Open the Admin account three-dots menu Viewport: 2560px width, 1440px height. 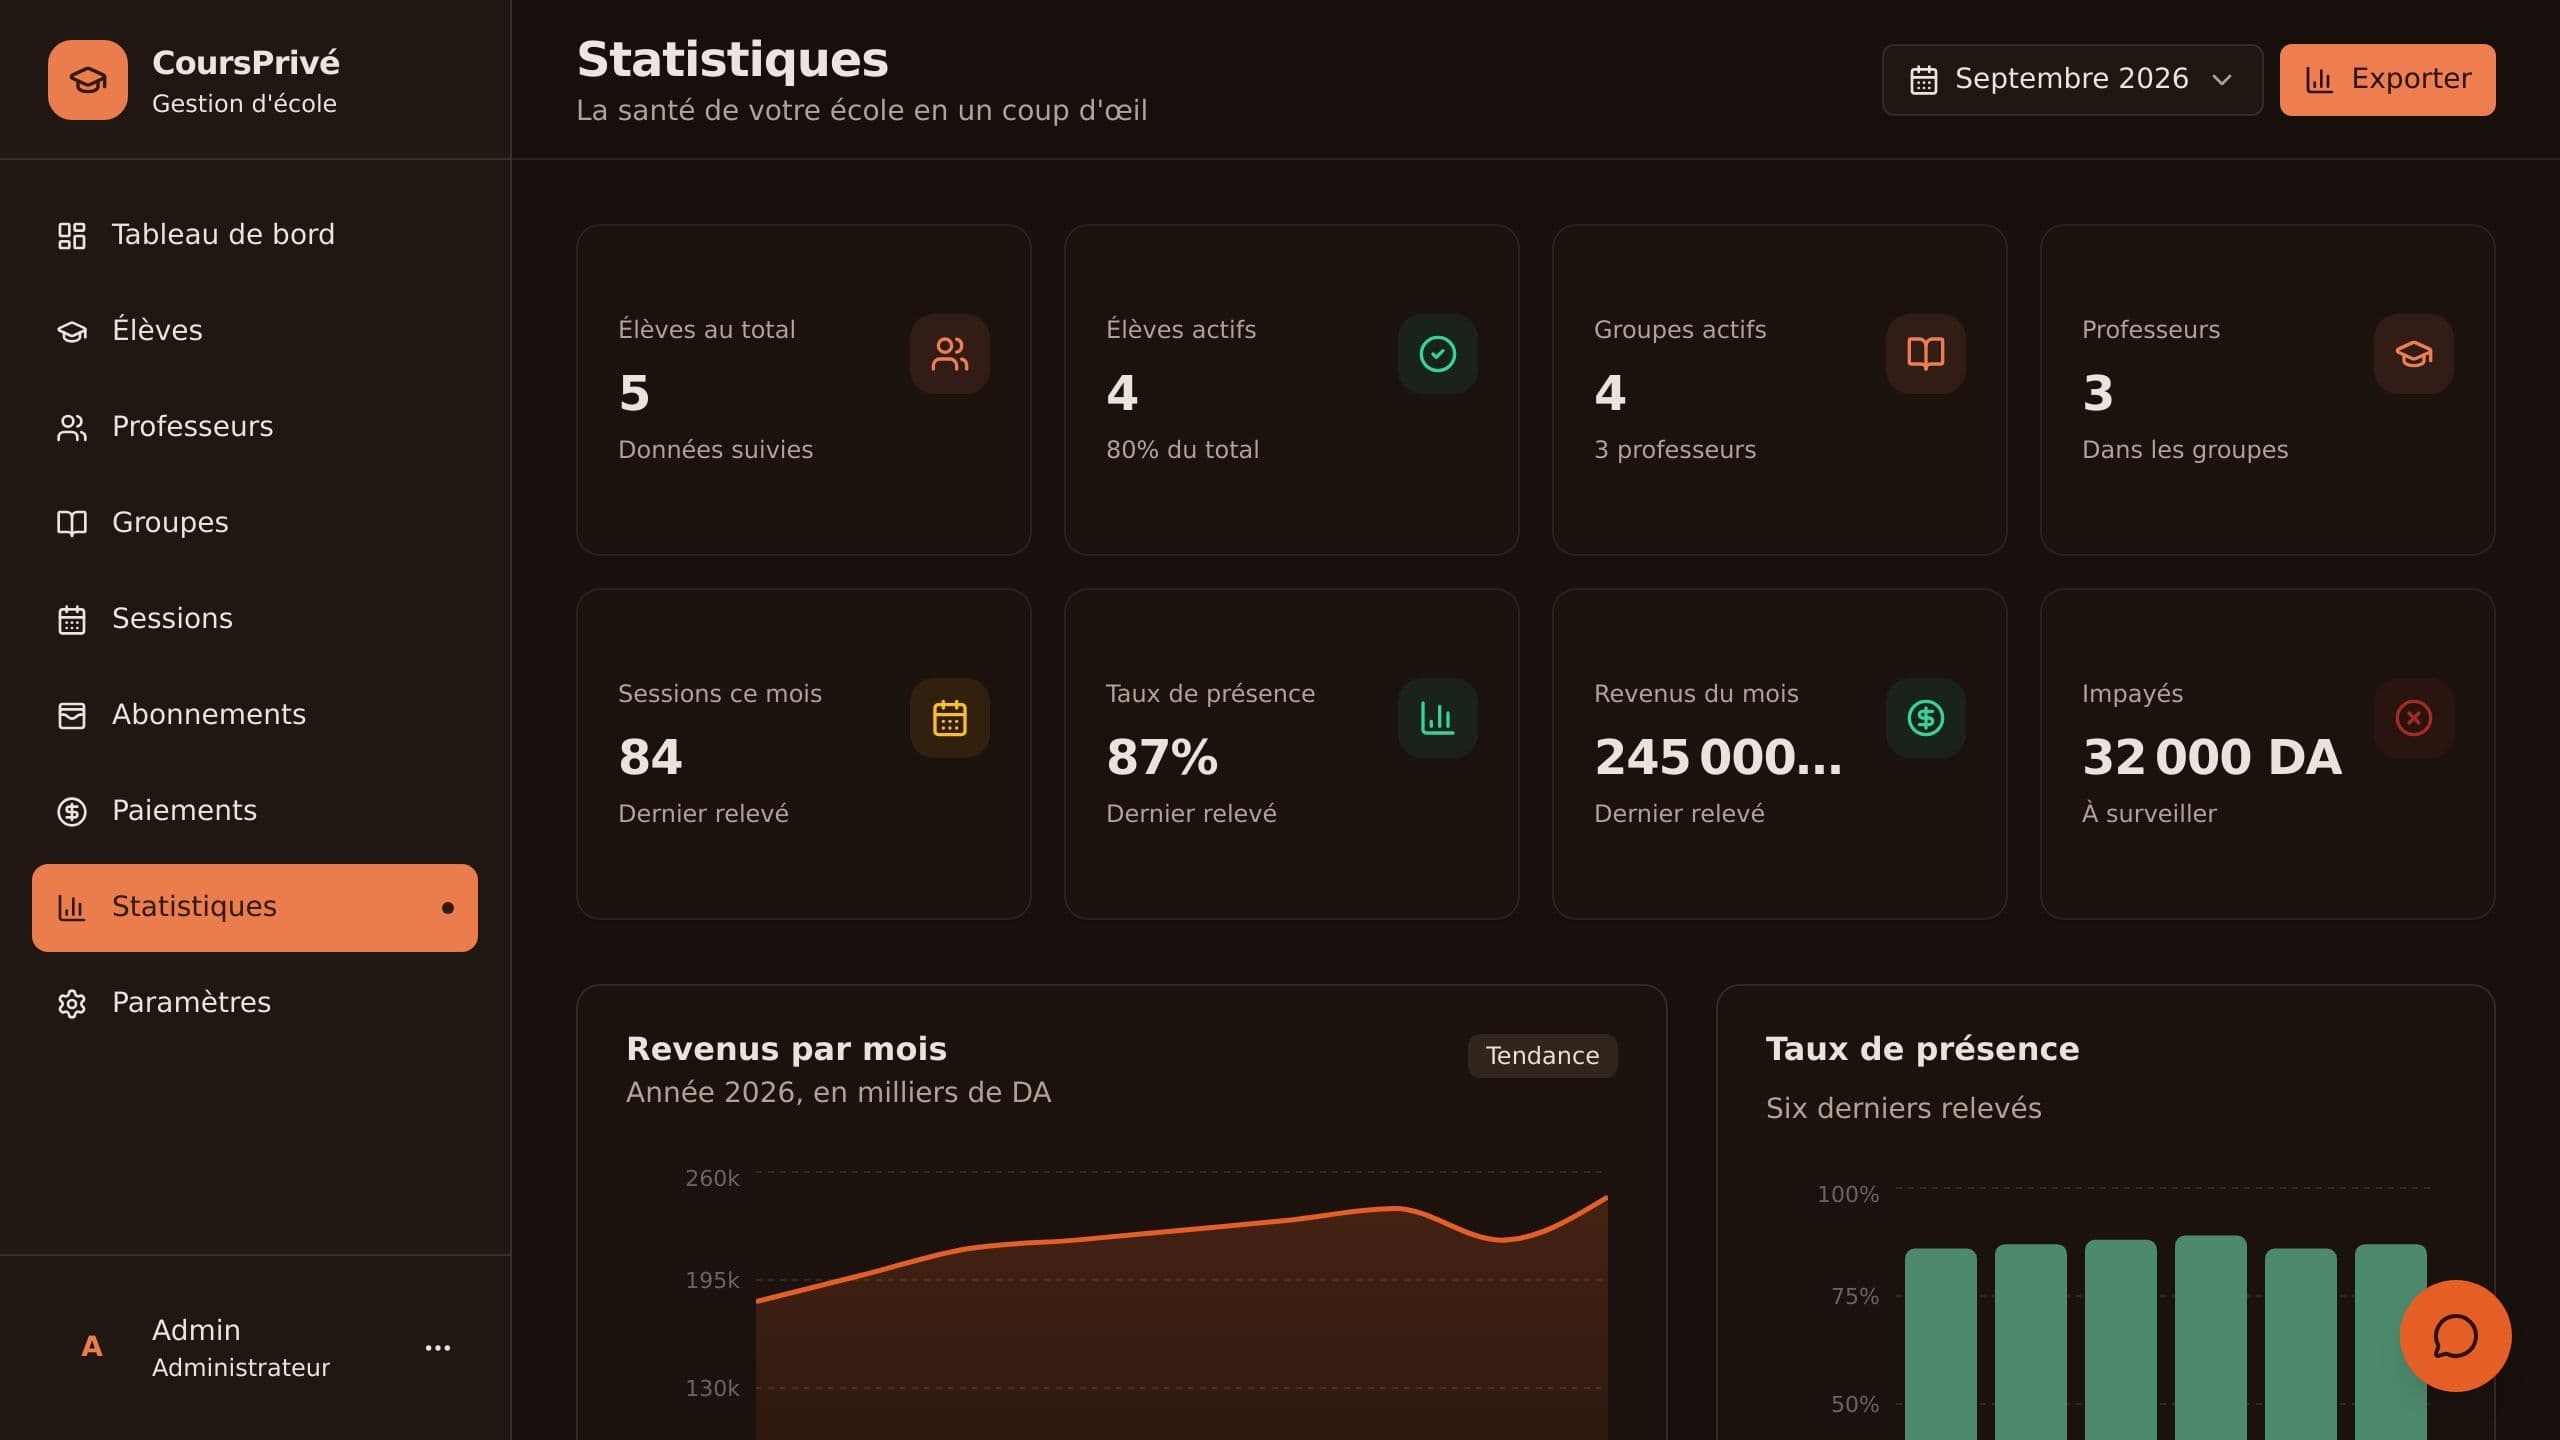click(438, 1348)
